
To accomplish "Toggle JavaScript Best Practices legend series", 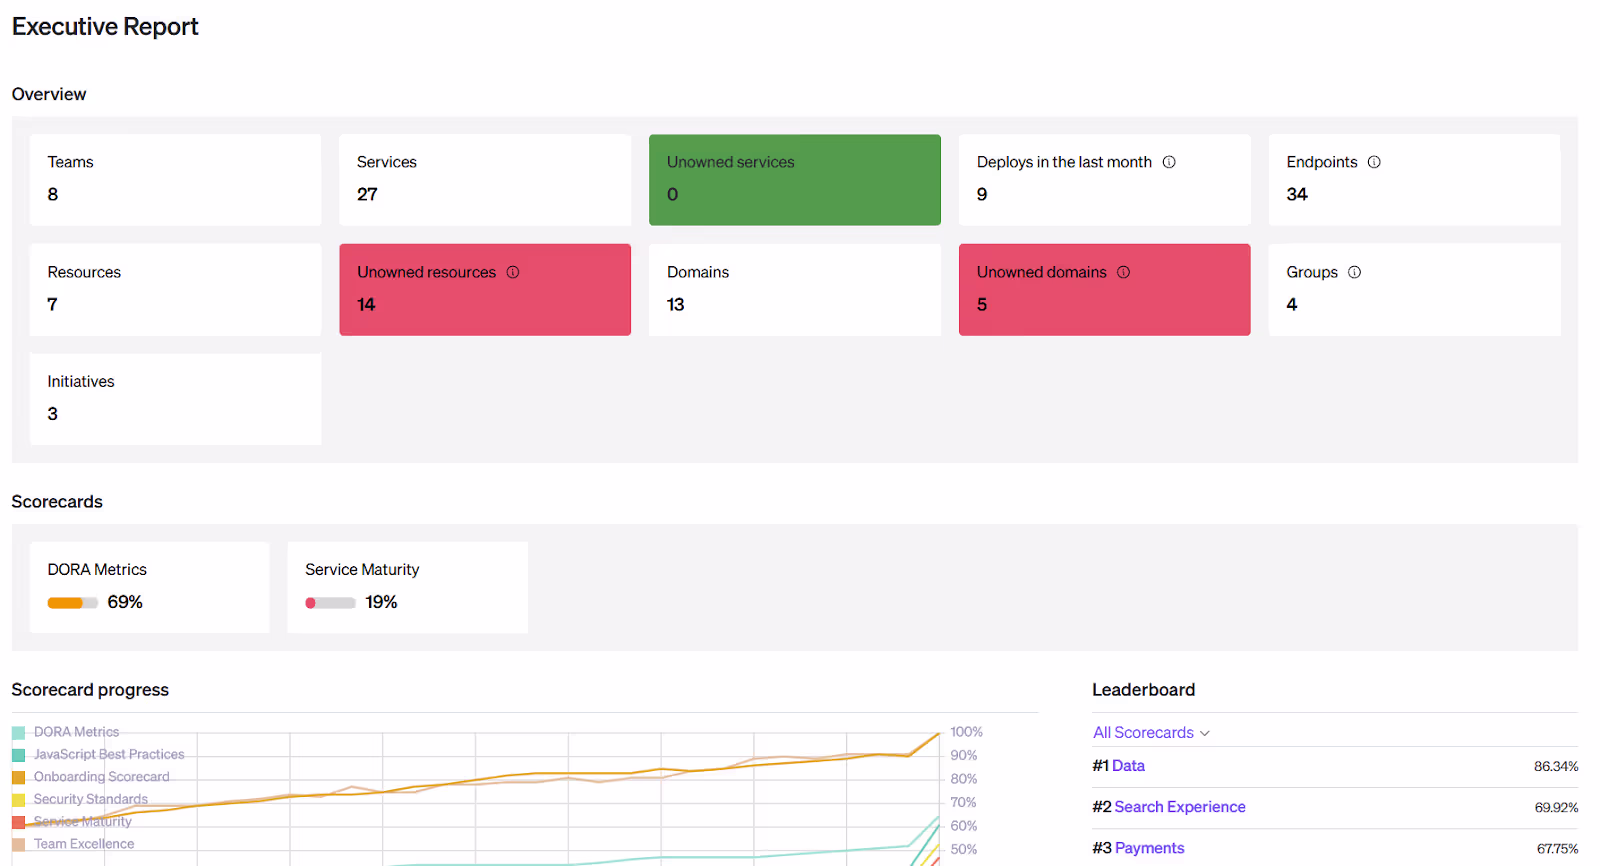I will [x=108, y=755].
